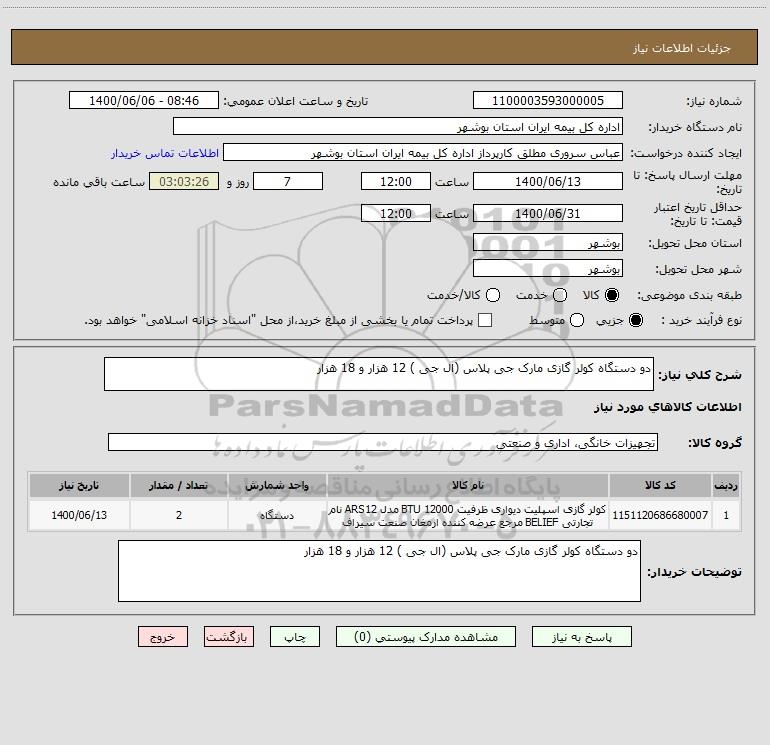Click the remaining time 03:03:26 field
The height and width of the screenshot is (745, 770).
[x=184, y=181]
